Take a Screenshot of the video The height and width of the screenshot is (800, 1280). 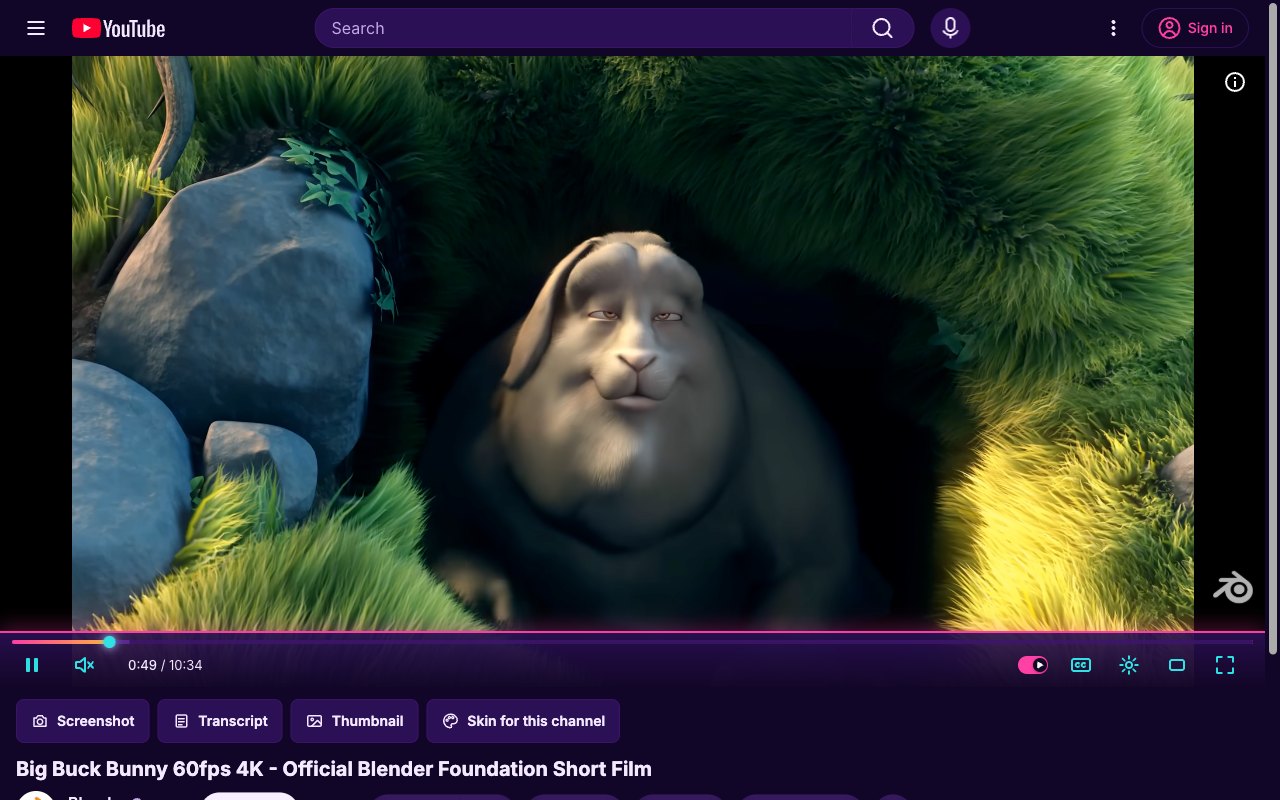click(x=83, y=721)
